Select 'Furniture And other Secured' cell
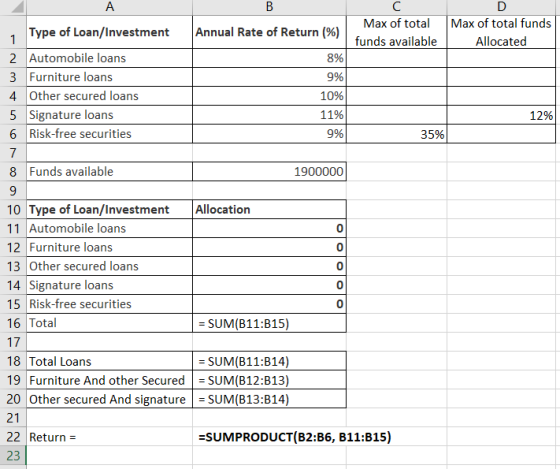The height and width of the screenshot is (469, 560). click(110, 380)
